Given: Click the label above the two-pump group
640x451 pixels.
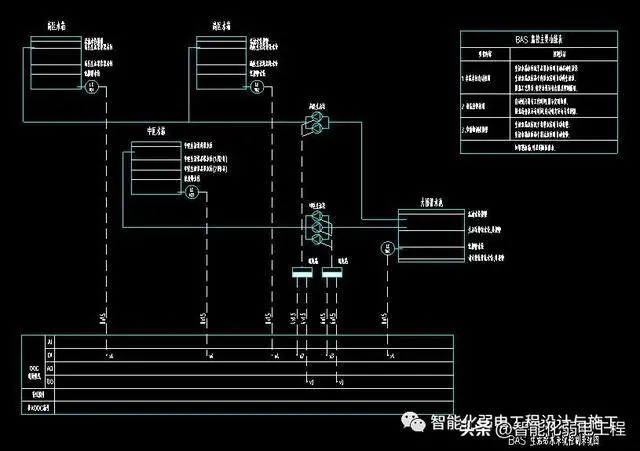Looking at the screenshot, I should point(317,107).
